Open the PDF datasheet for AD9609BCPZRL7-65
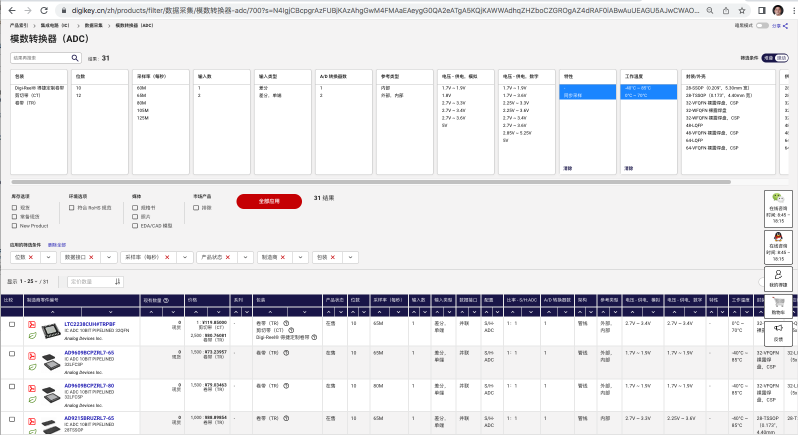This screenshot has width=798, height=435. point(32,356)
